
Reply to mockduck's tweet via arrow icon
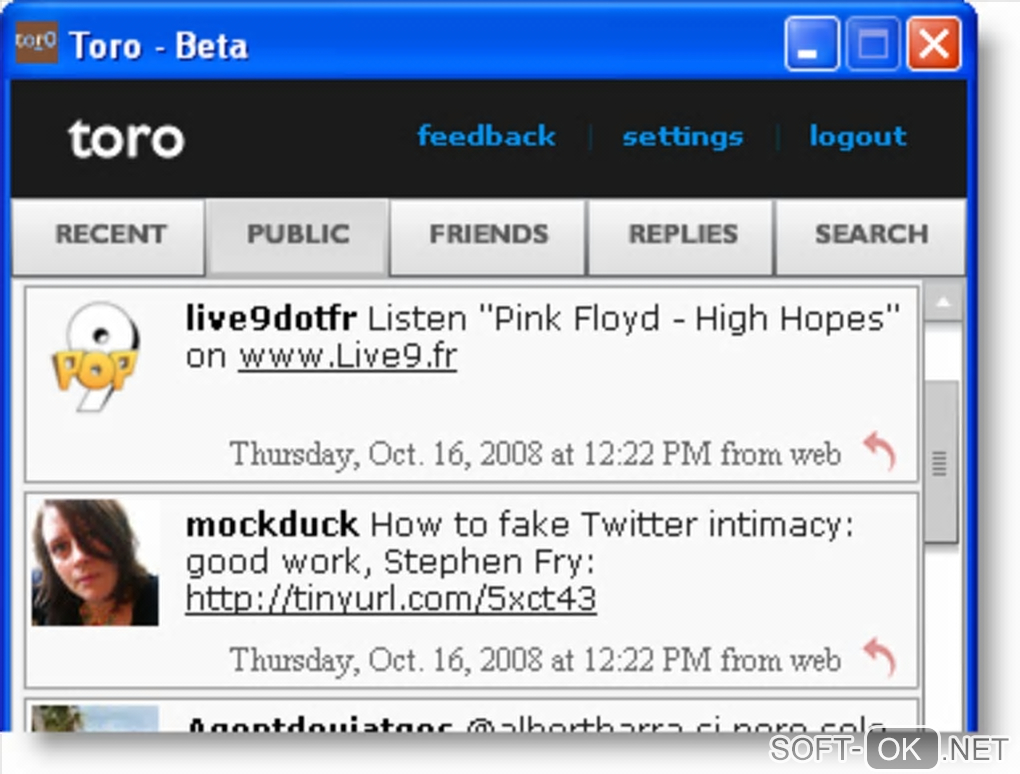tap(879, 657)
